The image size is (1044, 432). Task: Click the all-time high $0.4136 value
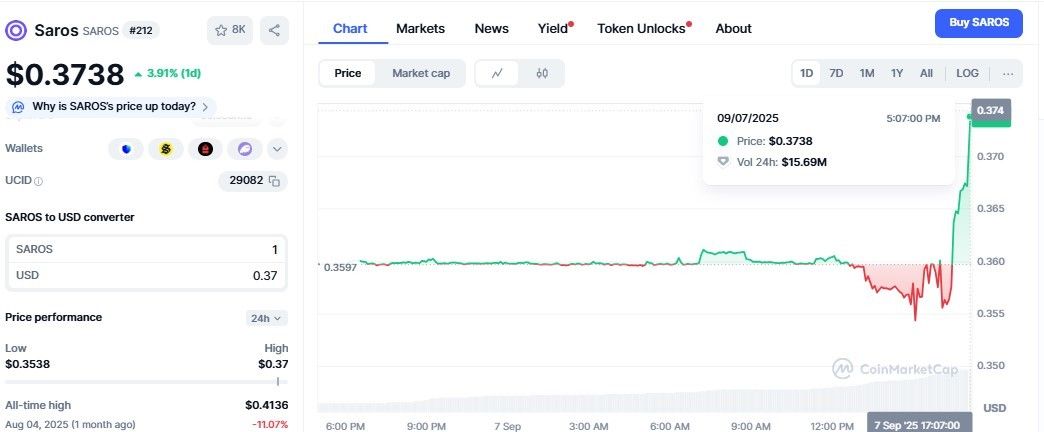click(x=266, y=405)
